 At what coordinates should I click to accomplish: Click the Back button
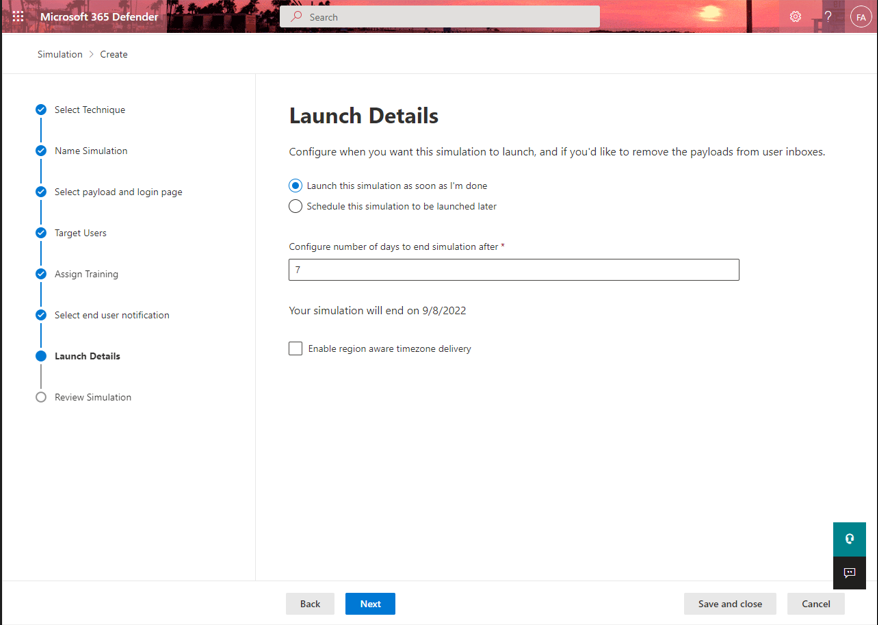310,603
